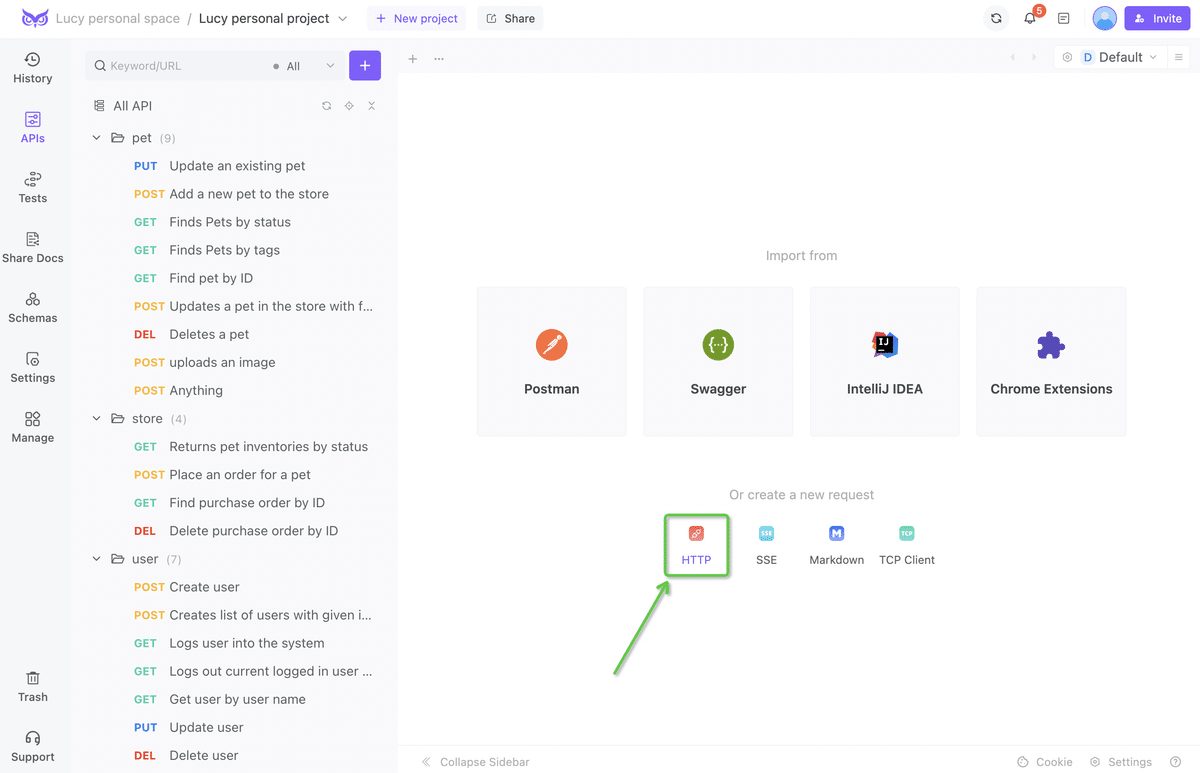
Task: Click the sync refresh icon
Action: (x=996, y=18)
